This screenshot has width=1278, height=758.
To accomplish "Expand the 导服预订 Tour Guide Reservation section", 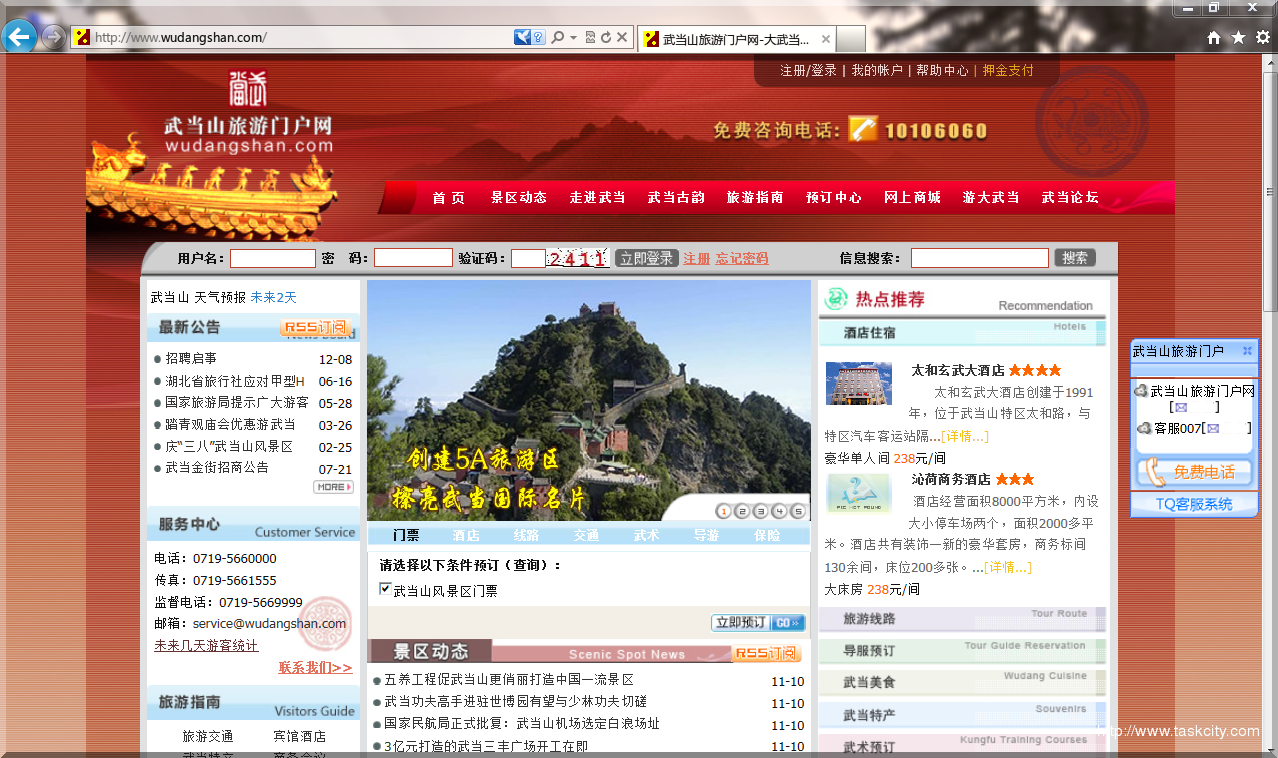I will click(962, 651).
